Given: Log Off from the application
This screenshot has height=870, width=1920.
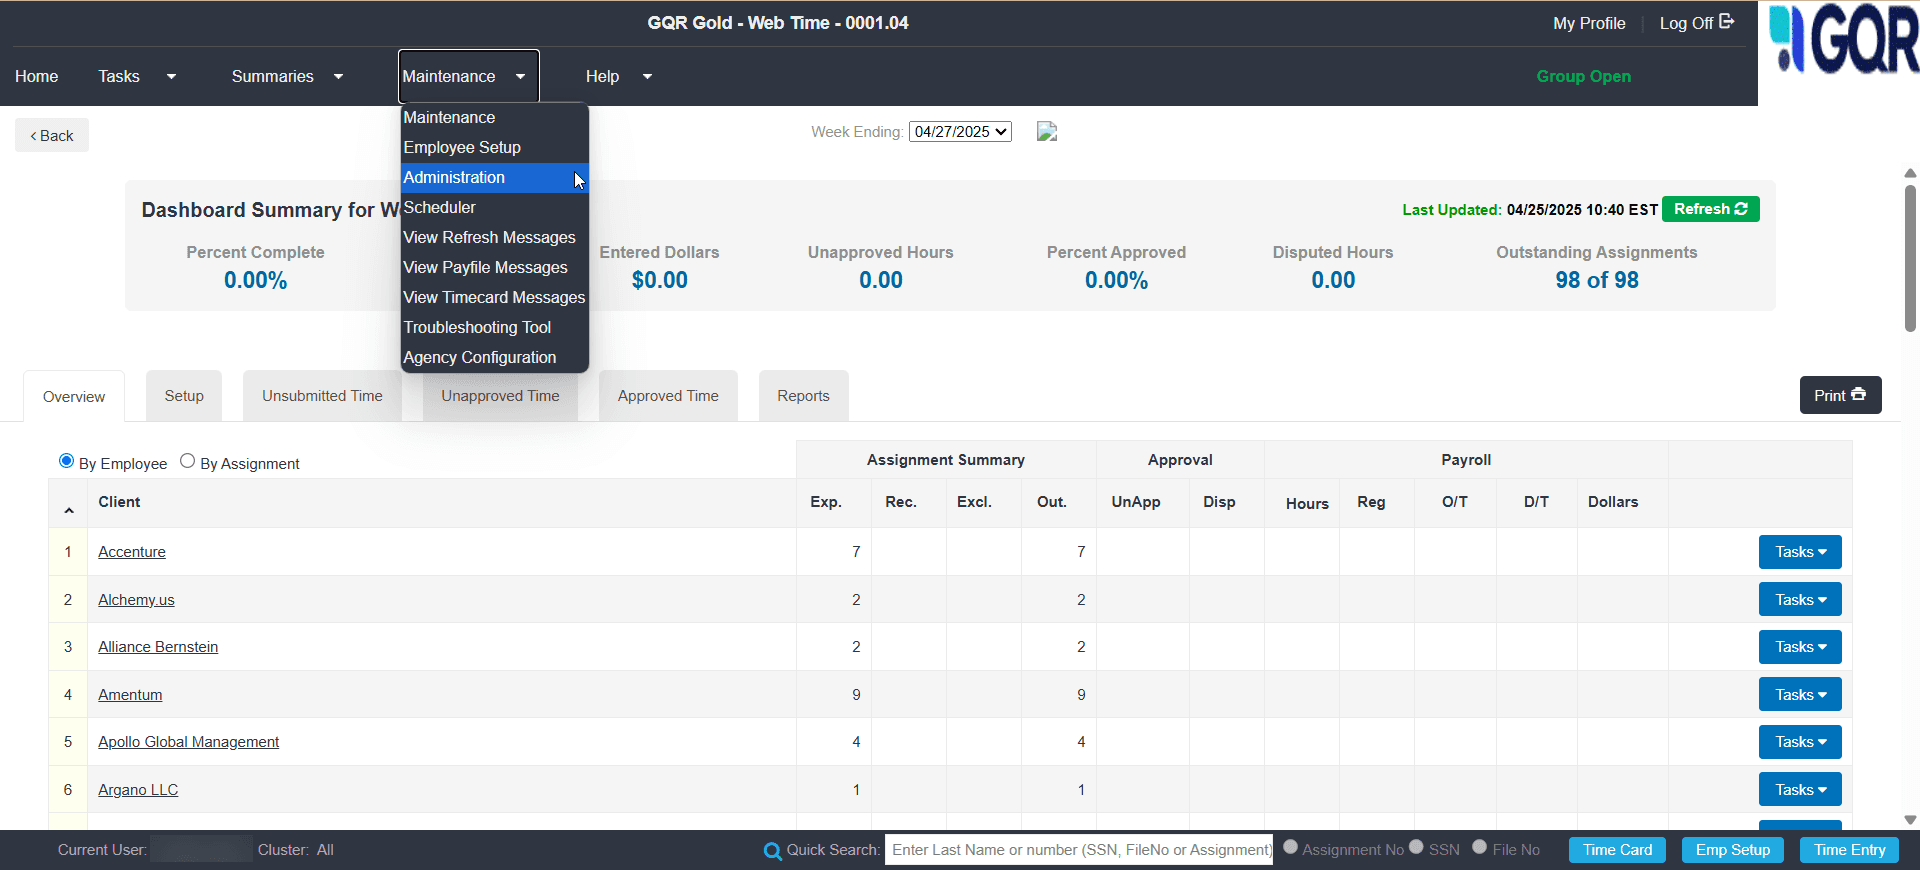Looking at the screenshot, I should coord(1697,23).
